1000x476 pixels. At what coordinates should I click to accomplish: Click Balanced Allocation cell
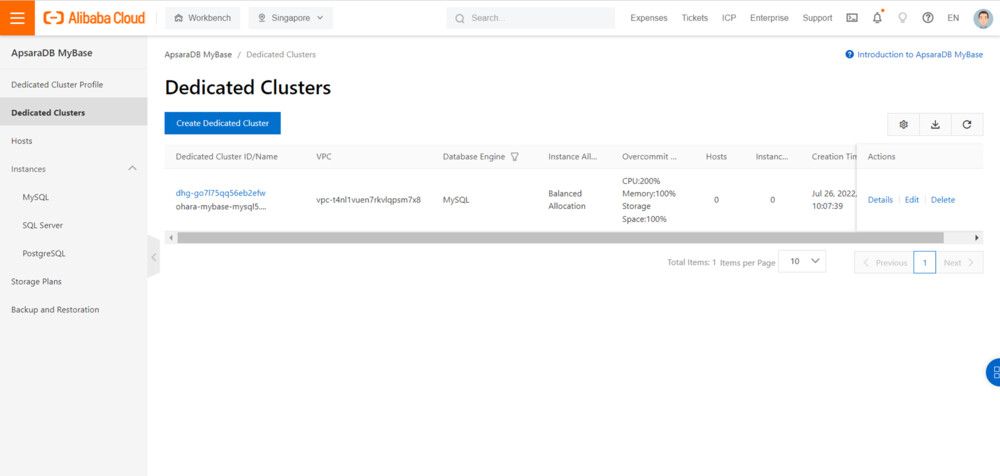566,200
